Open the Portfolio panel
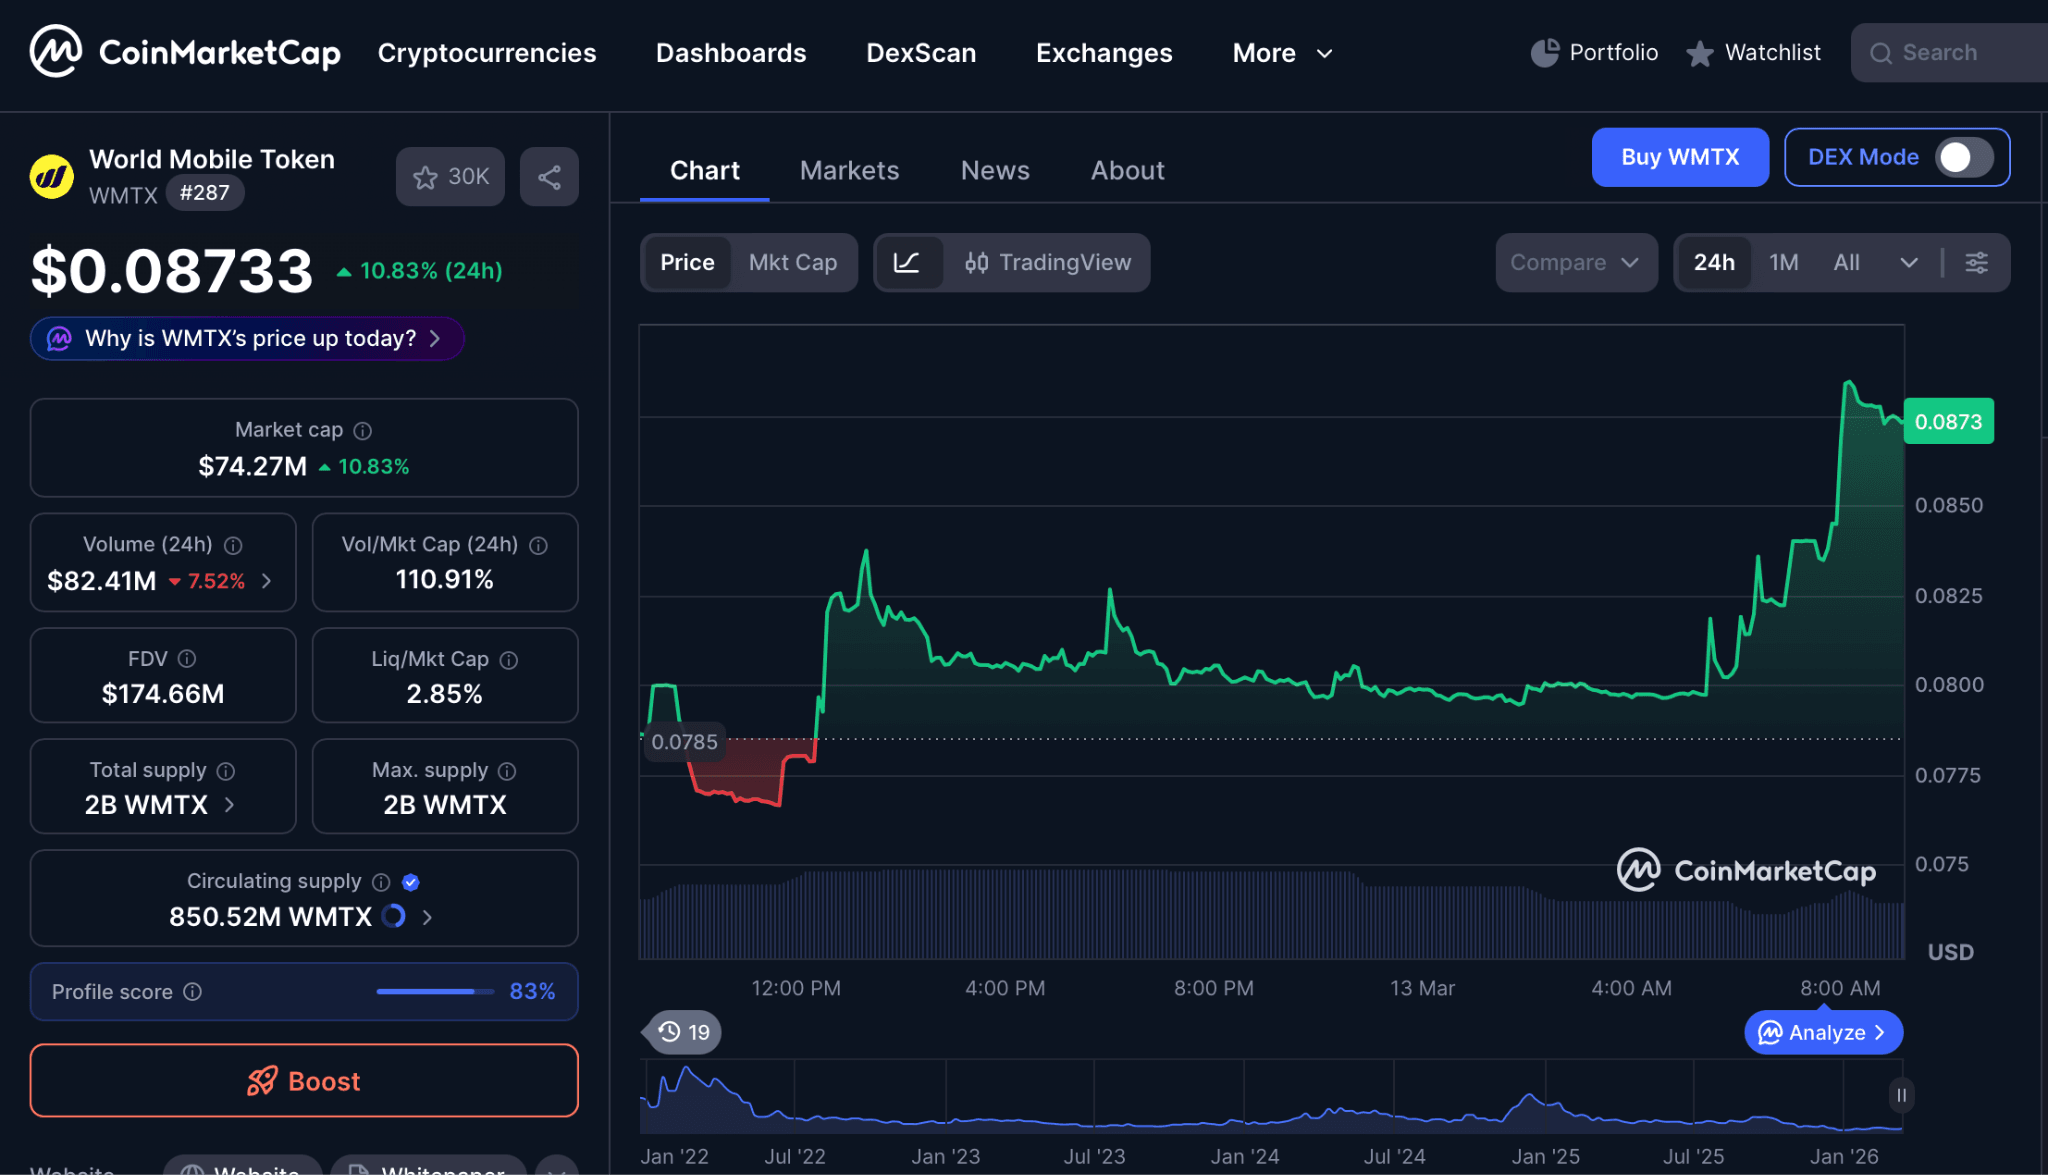The height and width of the screenshot is (1175, 2048). (1593, 52)
